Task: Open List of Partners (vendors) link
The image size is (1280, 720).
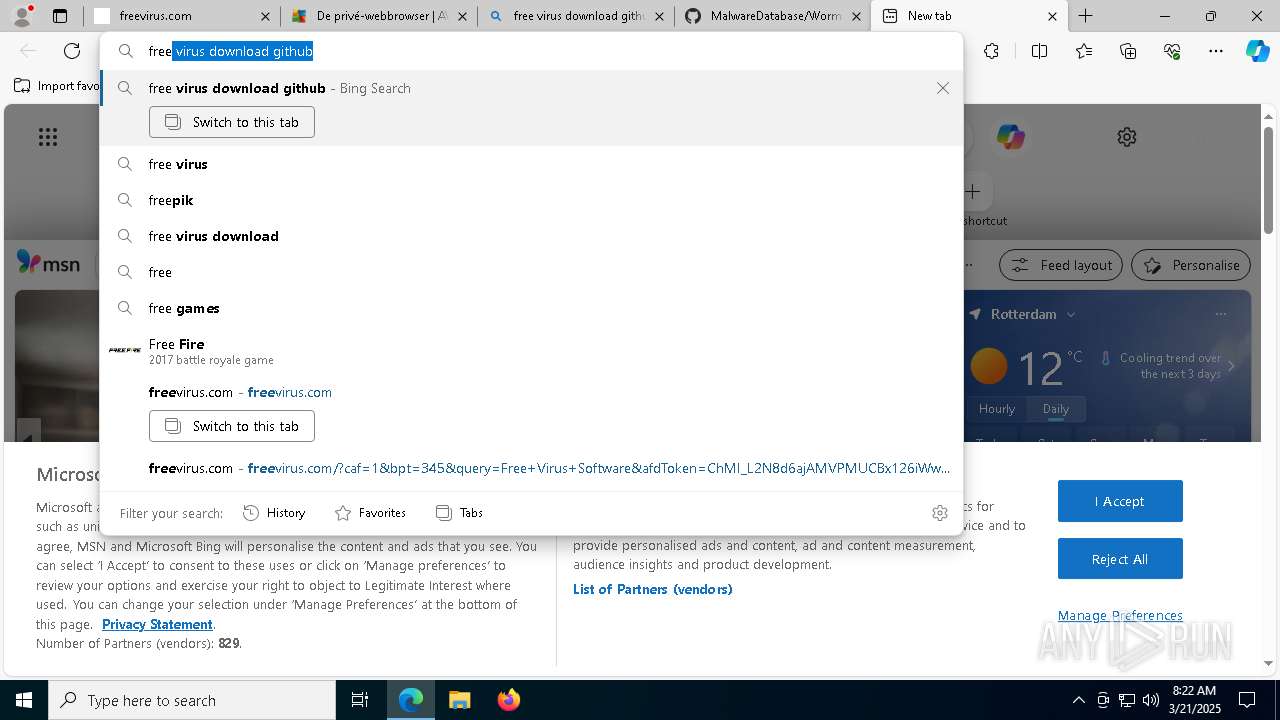Action: click(652, 589)
